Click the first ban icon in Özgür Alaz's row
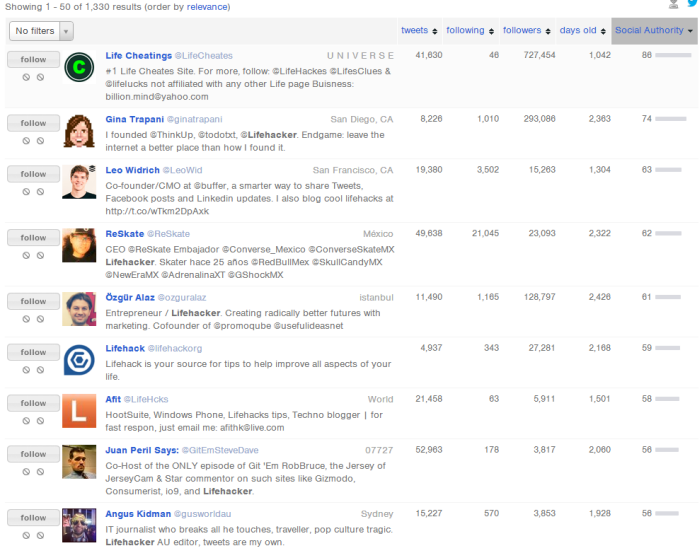700x553 pixels. pos(26,319)
